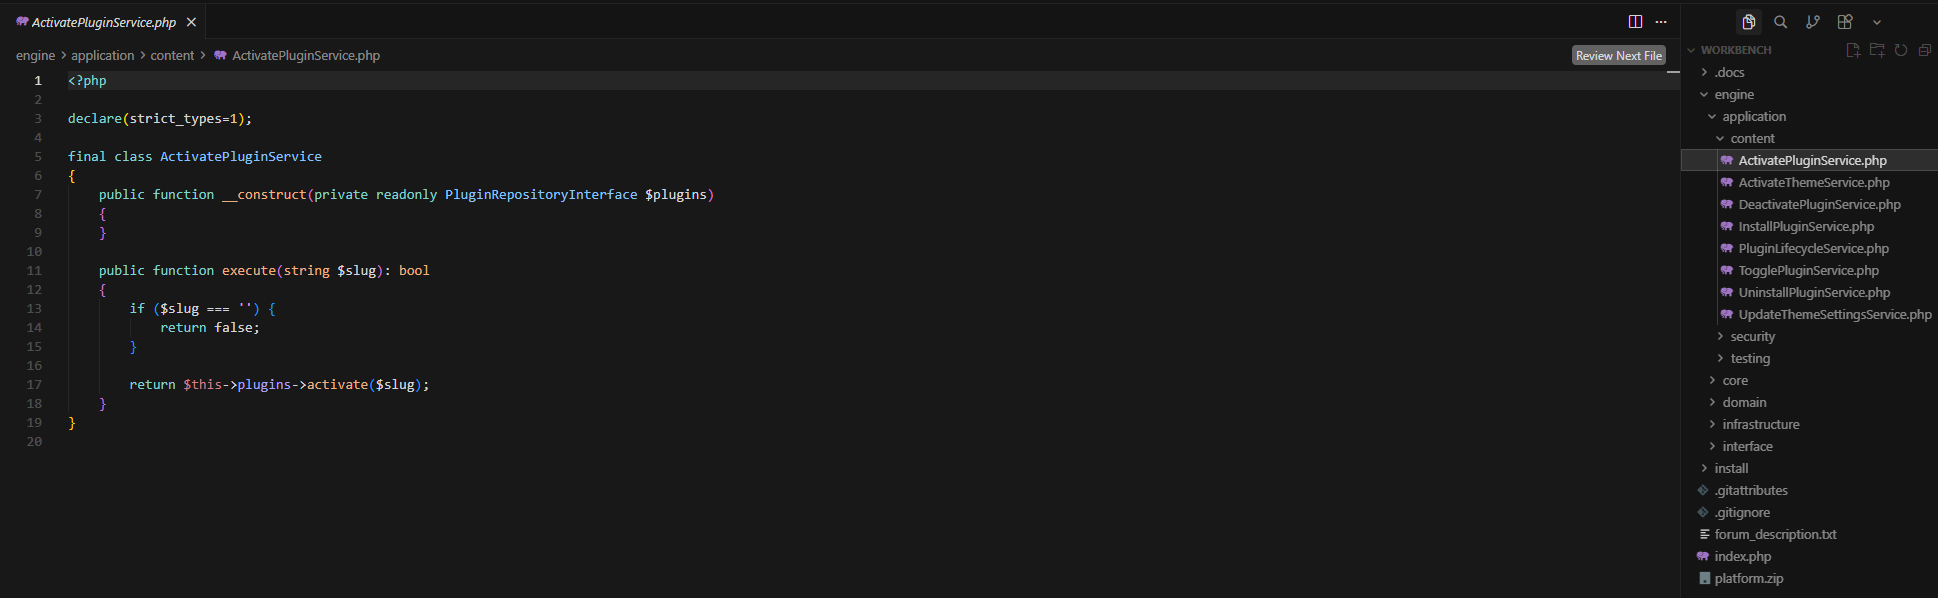Open the Explorer view icon

pyautogui.click(x=1748, y=22)
